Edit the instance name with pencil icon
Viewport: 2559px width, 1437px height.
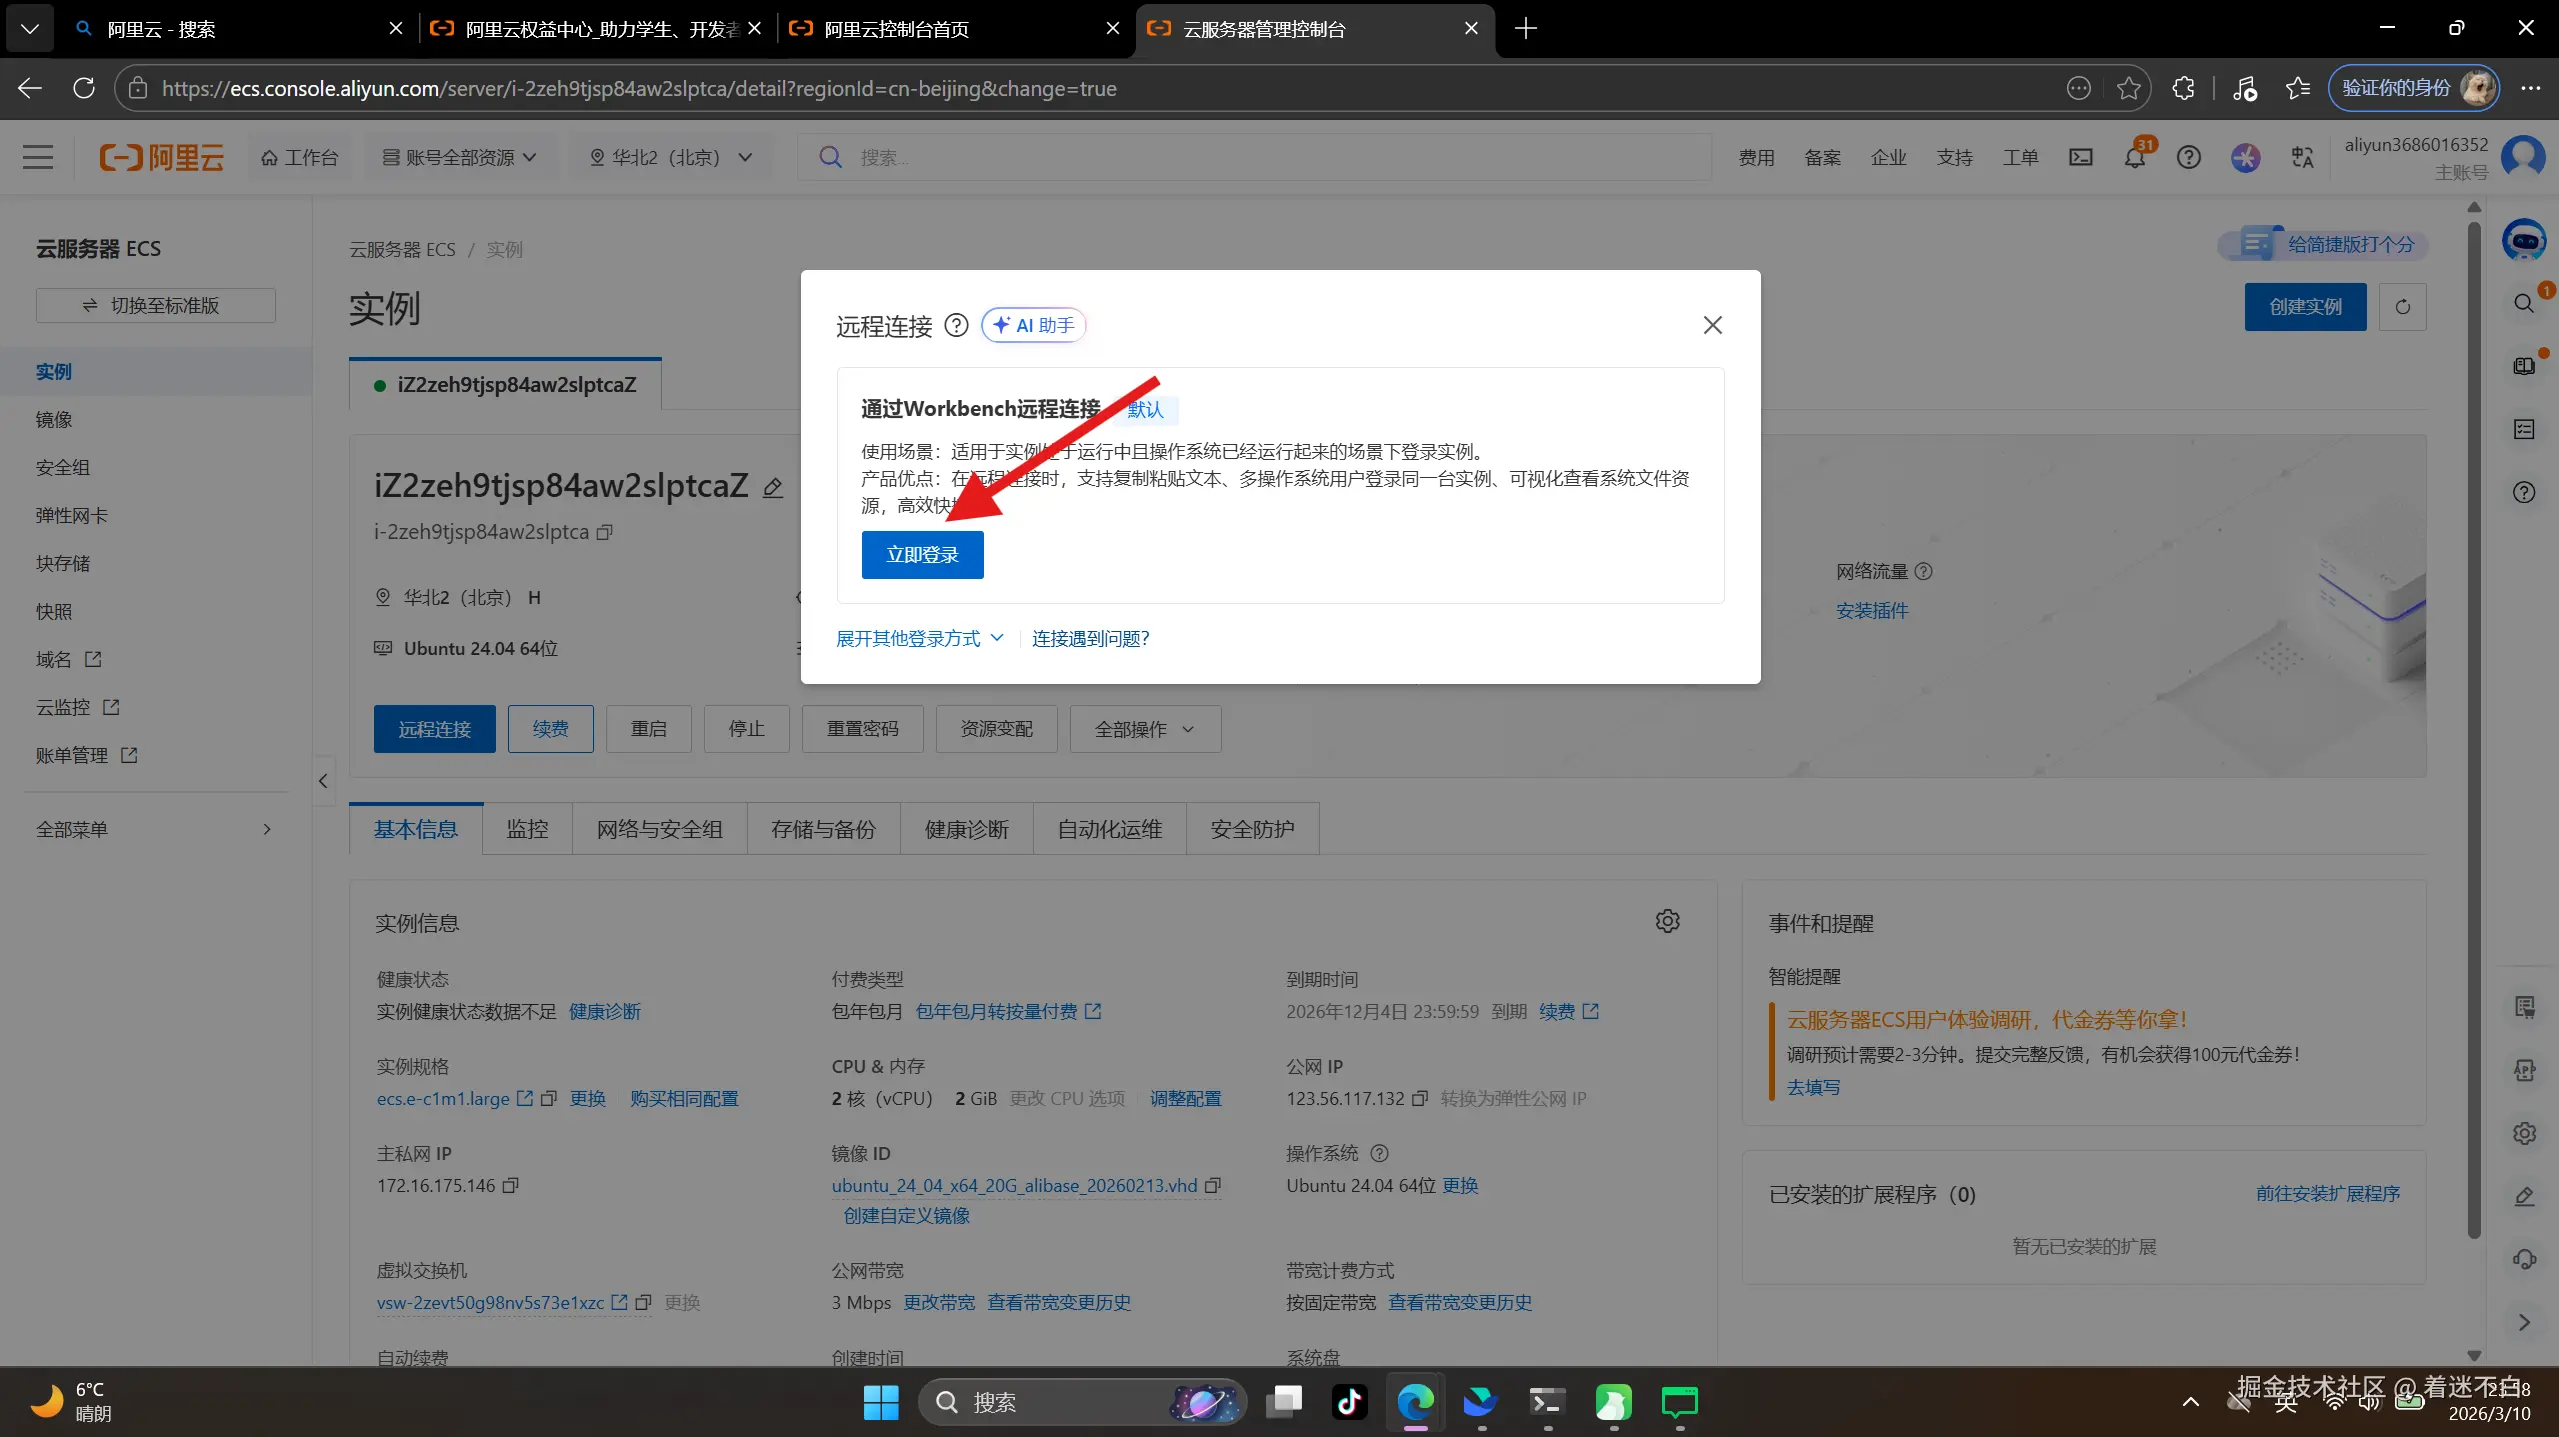773,488
